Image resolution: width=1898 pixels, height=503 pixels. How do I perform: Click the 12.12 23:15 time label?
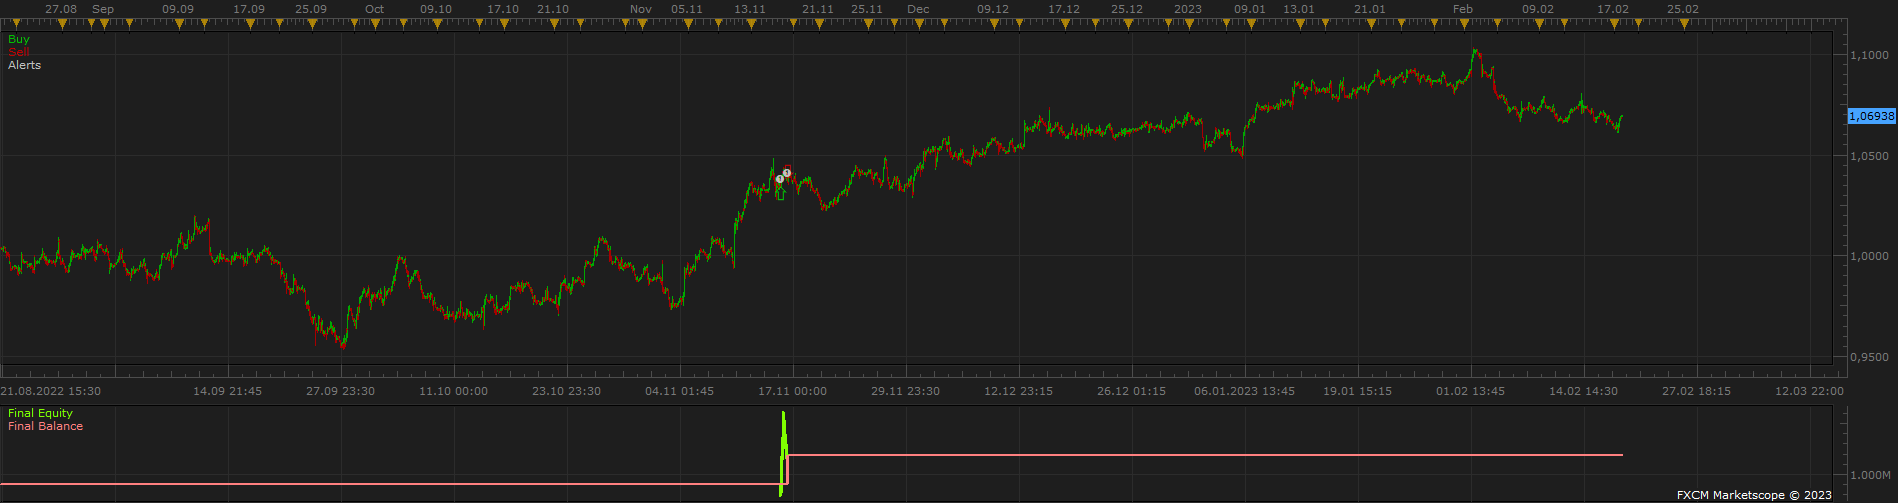1018,391
